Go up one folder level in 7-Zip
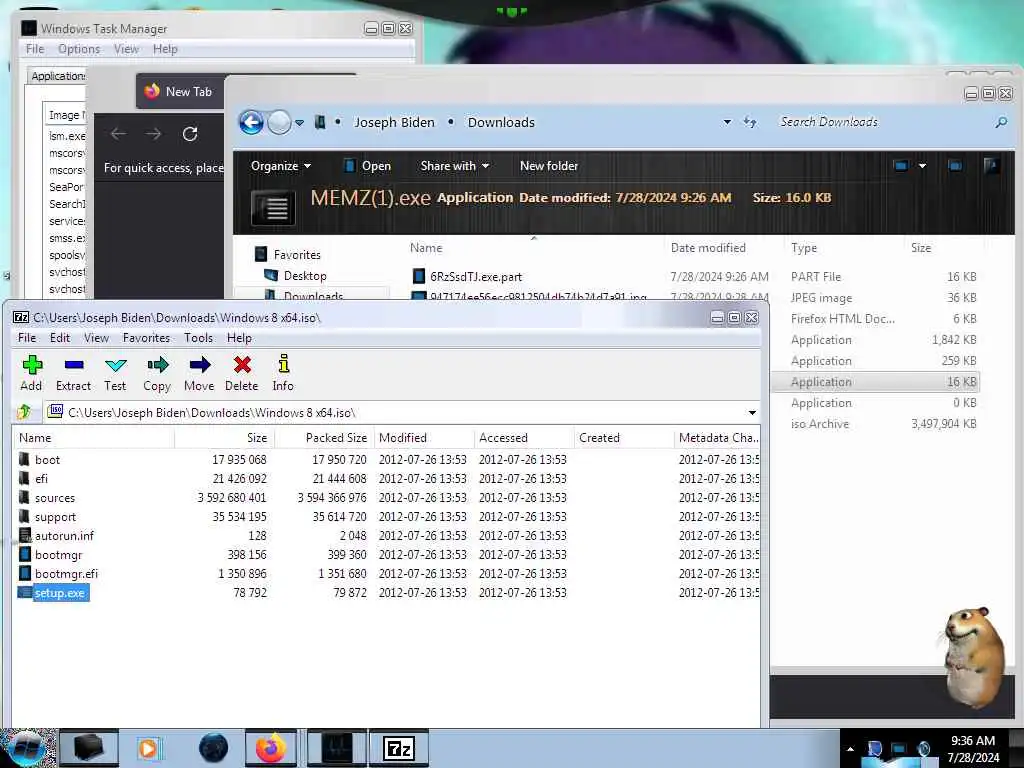 25,412
